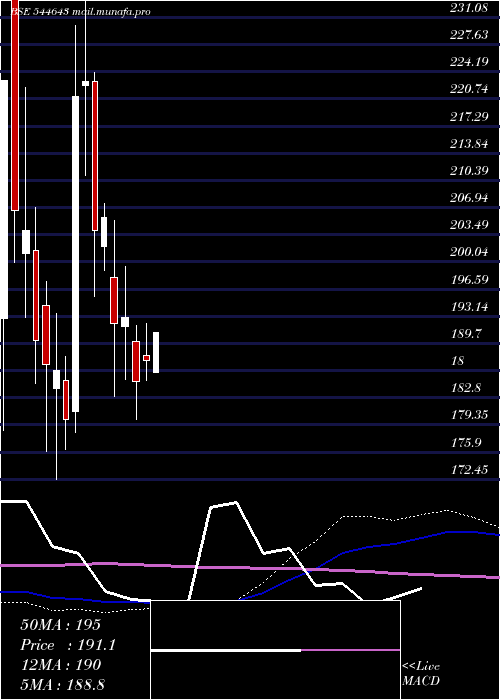Click the 203.49 price axis label
The width and height of the screenshot is (500, 700).
click(x=469, y=225)
